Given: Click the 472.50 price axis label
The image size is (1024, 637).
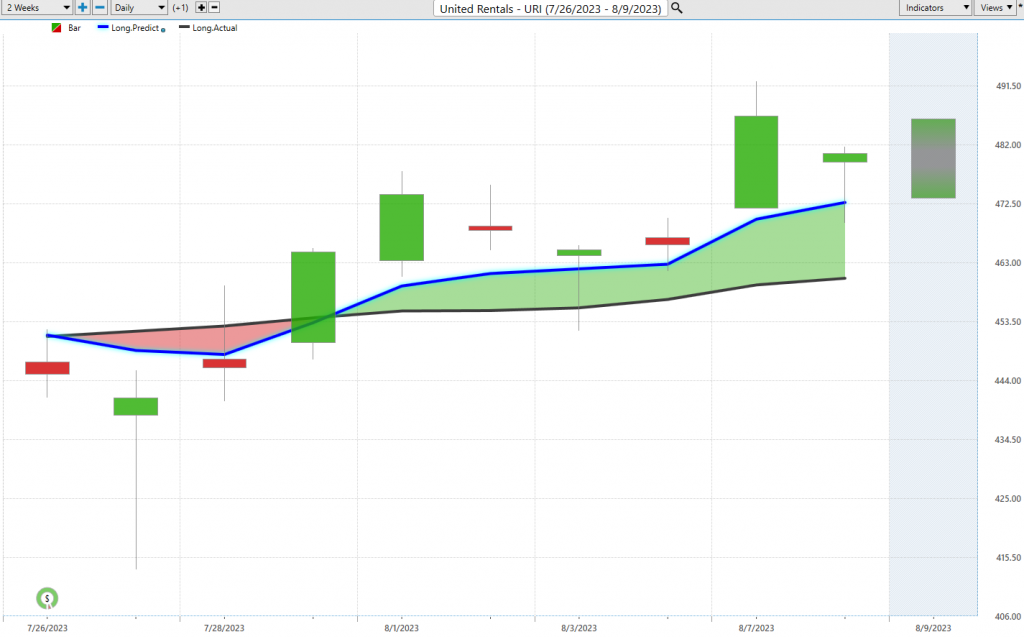Looking at the screenshot, I should (1008, 204).
